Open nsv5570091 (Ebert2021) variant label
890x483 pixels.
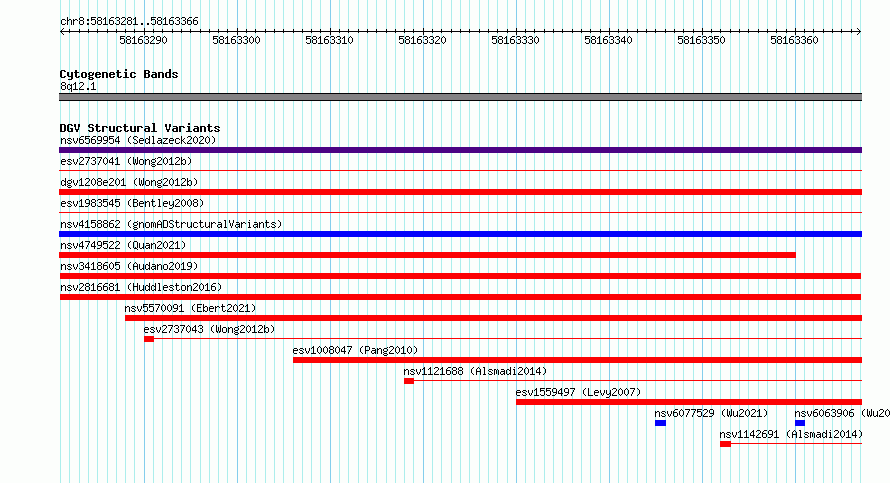pyautogui.click(x=190, y=308)
